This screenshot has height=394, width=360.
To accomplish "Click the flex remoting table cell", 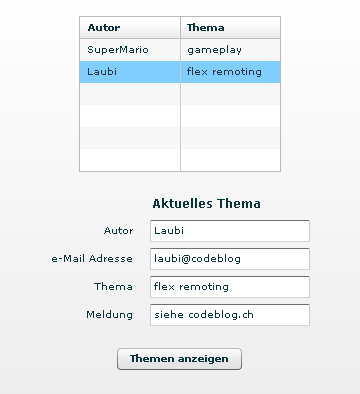I will point(230,72).
